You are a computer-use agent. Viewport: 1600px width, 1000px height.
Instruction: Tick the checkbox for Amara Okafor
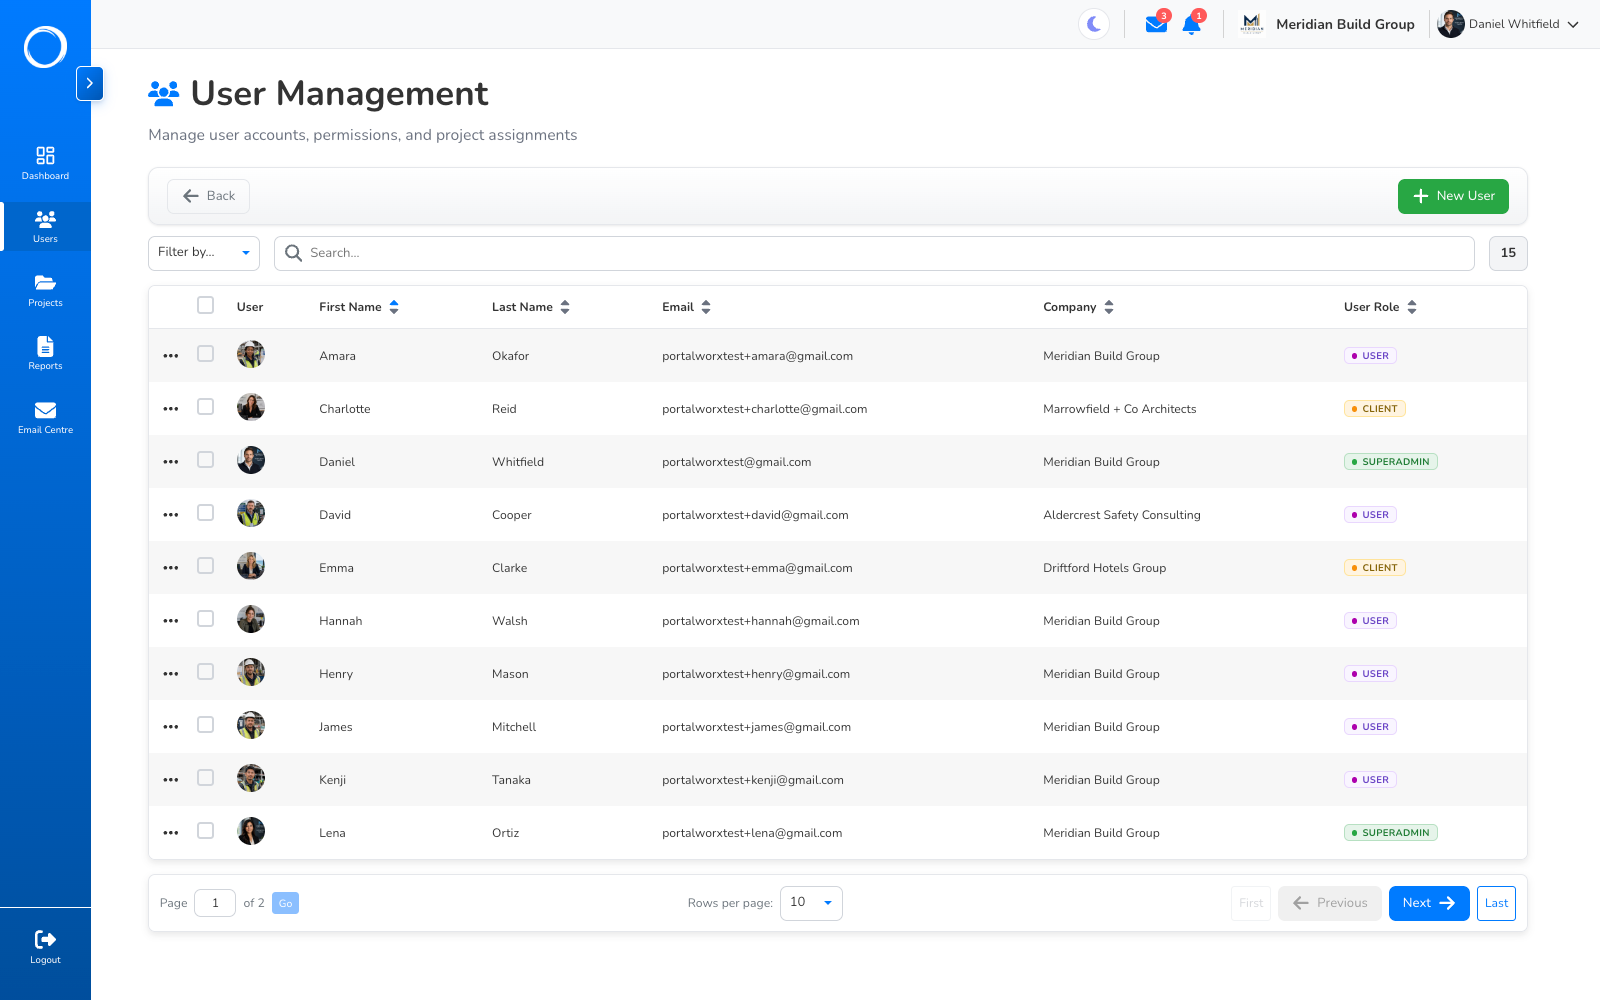206,354
